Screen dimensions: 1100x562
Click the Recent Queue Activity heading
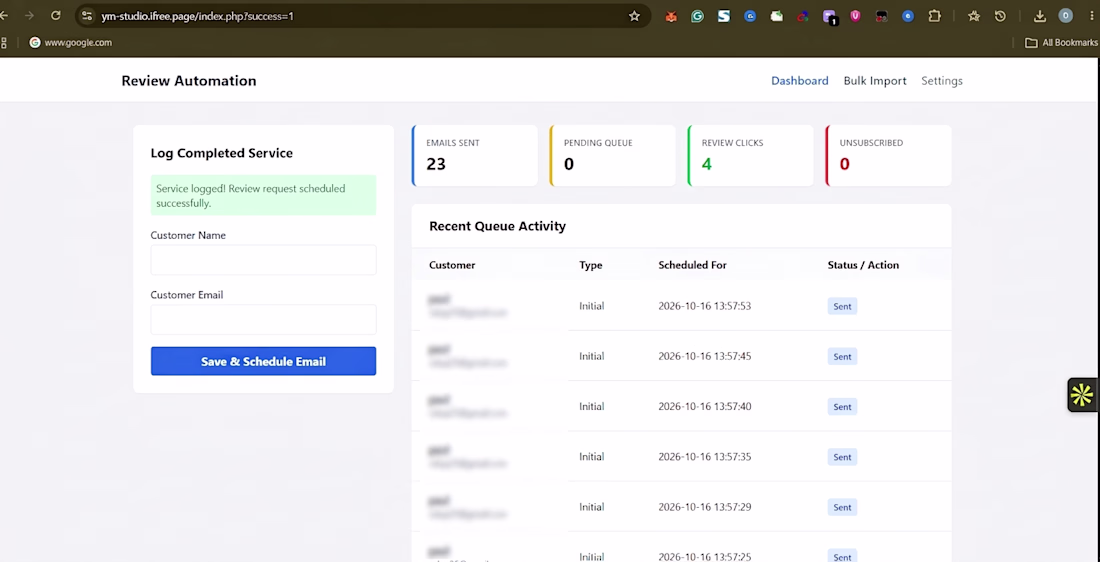497,226
